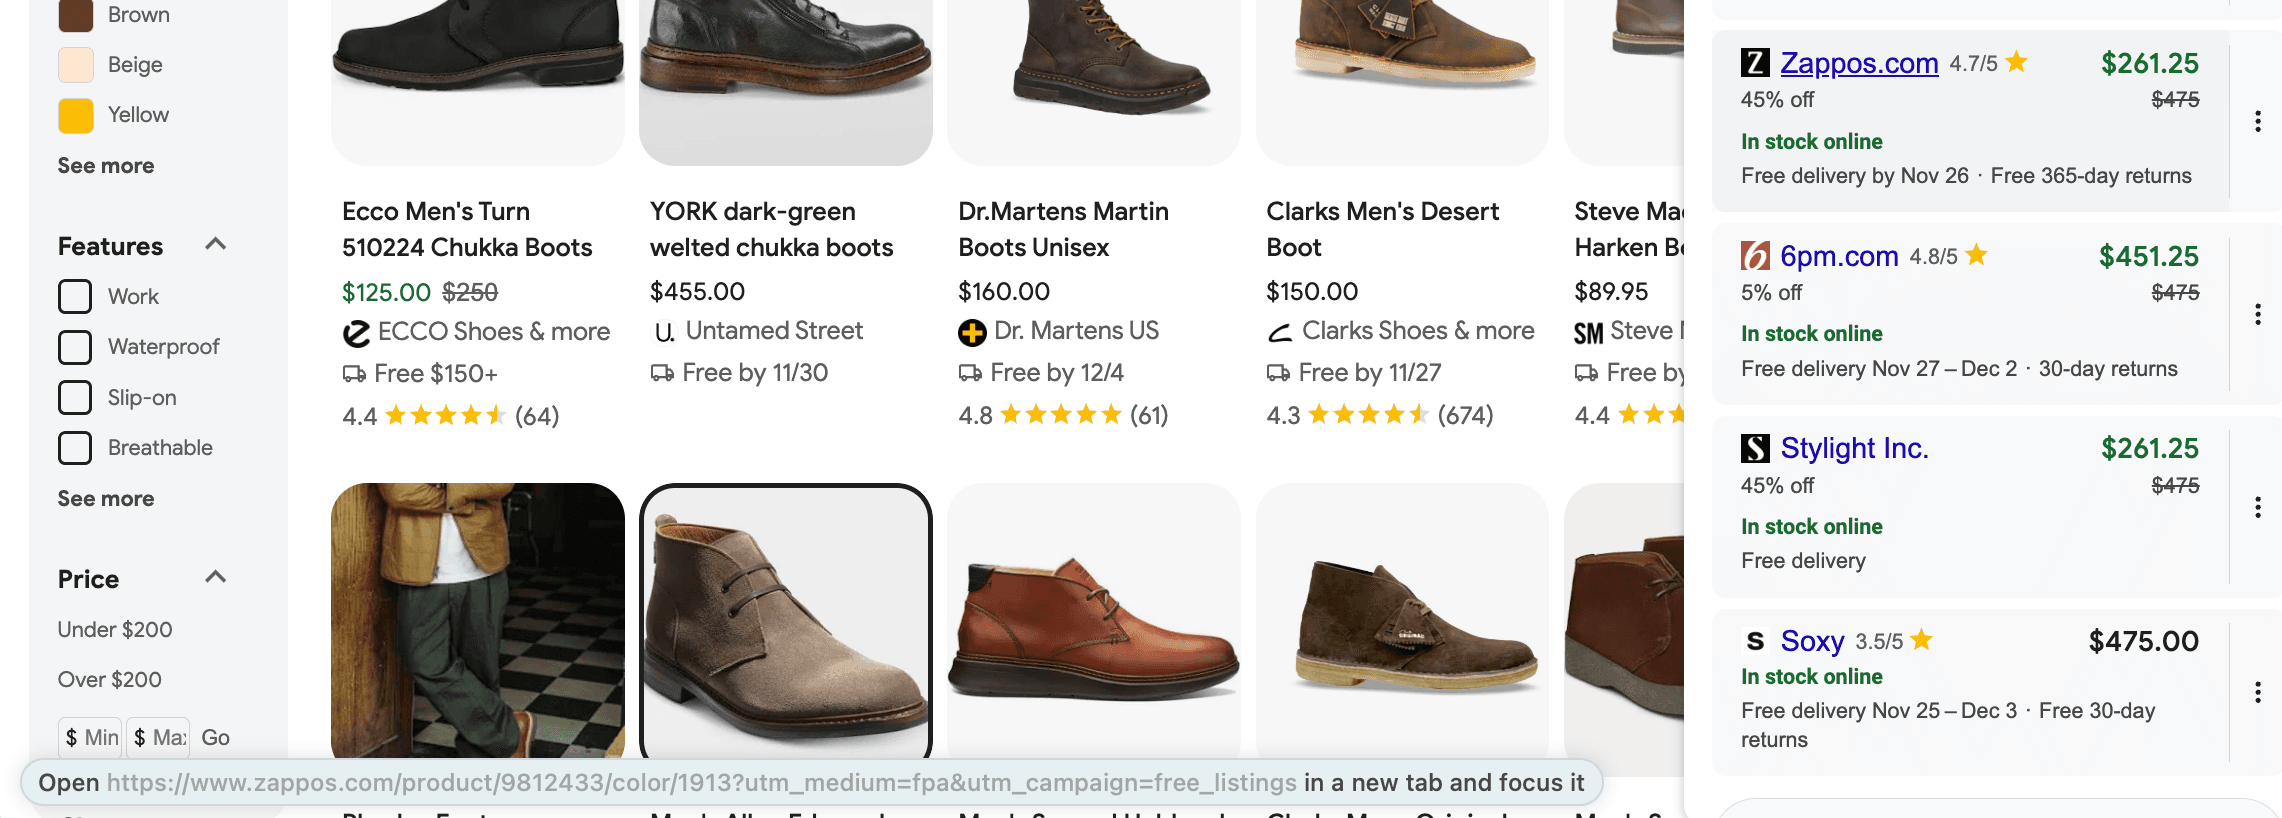Collapse the Features filter section
2282x818 pixels.
(x=214, y=245)
